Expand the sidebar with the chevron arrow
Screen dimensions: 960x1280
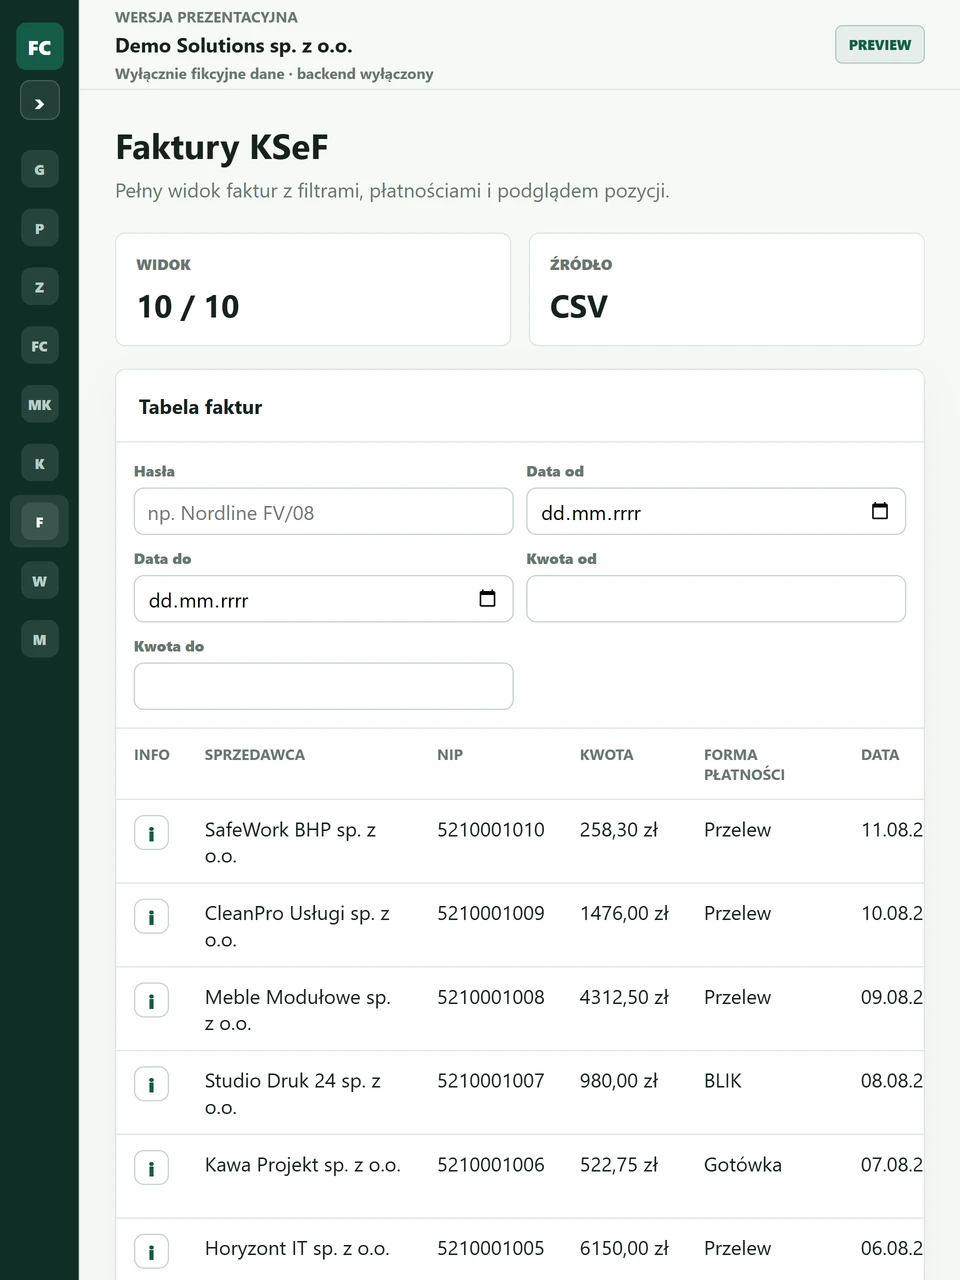coord(40,101)
